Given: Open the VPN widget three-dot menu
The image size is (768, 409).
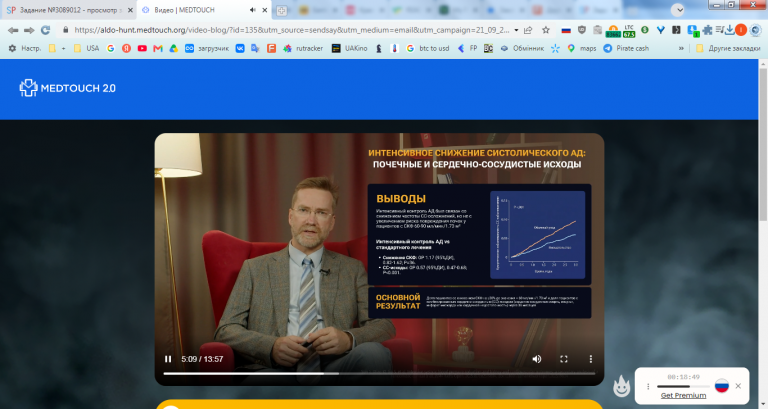Looking at the screenshot, I should pyautogui.click(x=648, y=386).
